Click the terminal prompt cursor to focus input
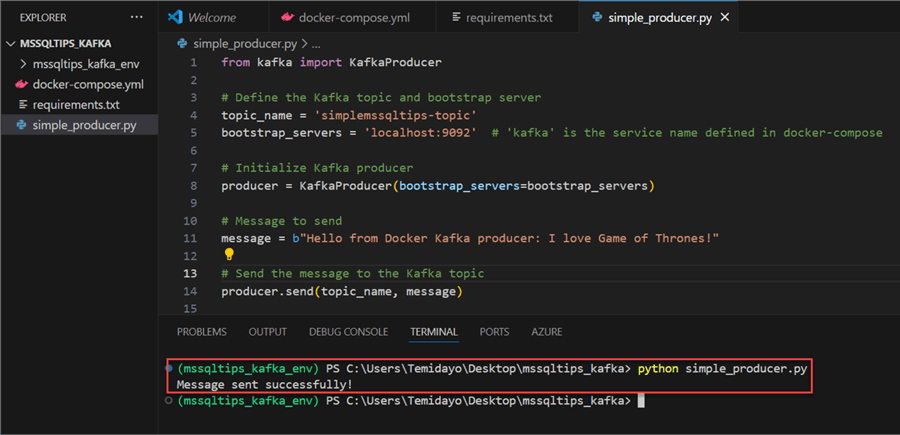Viewport: 900px width, 435px height. point(641,401)
